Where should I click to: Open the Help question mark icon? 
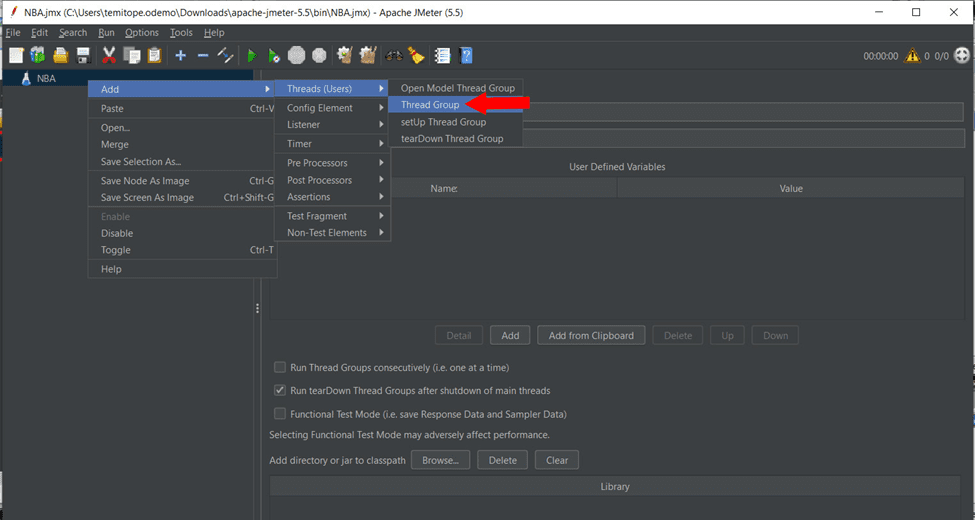click(466, 56)
